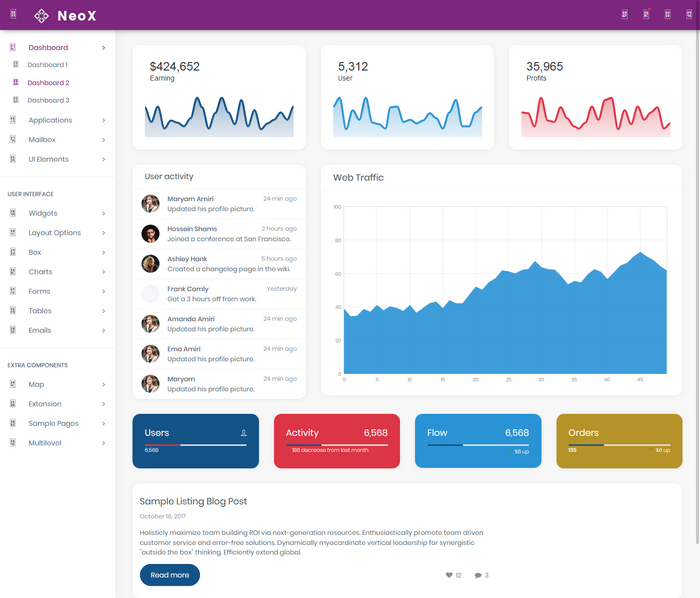Click the Charts sidebar icon
700x598 pixels.
click(13, 271)
